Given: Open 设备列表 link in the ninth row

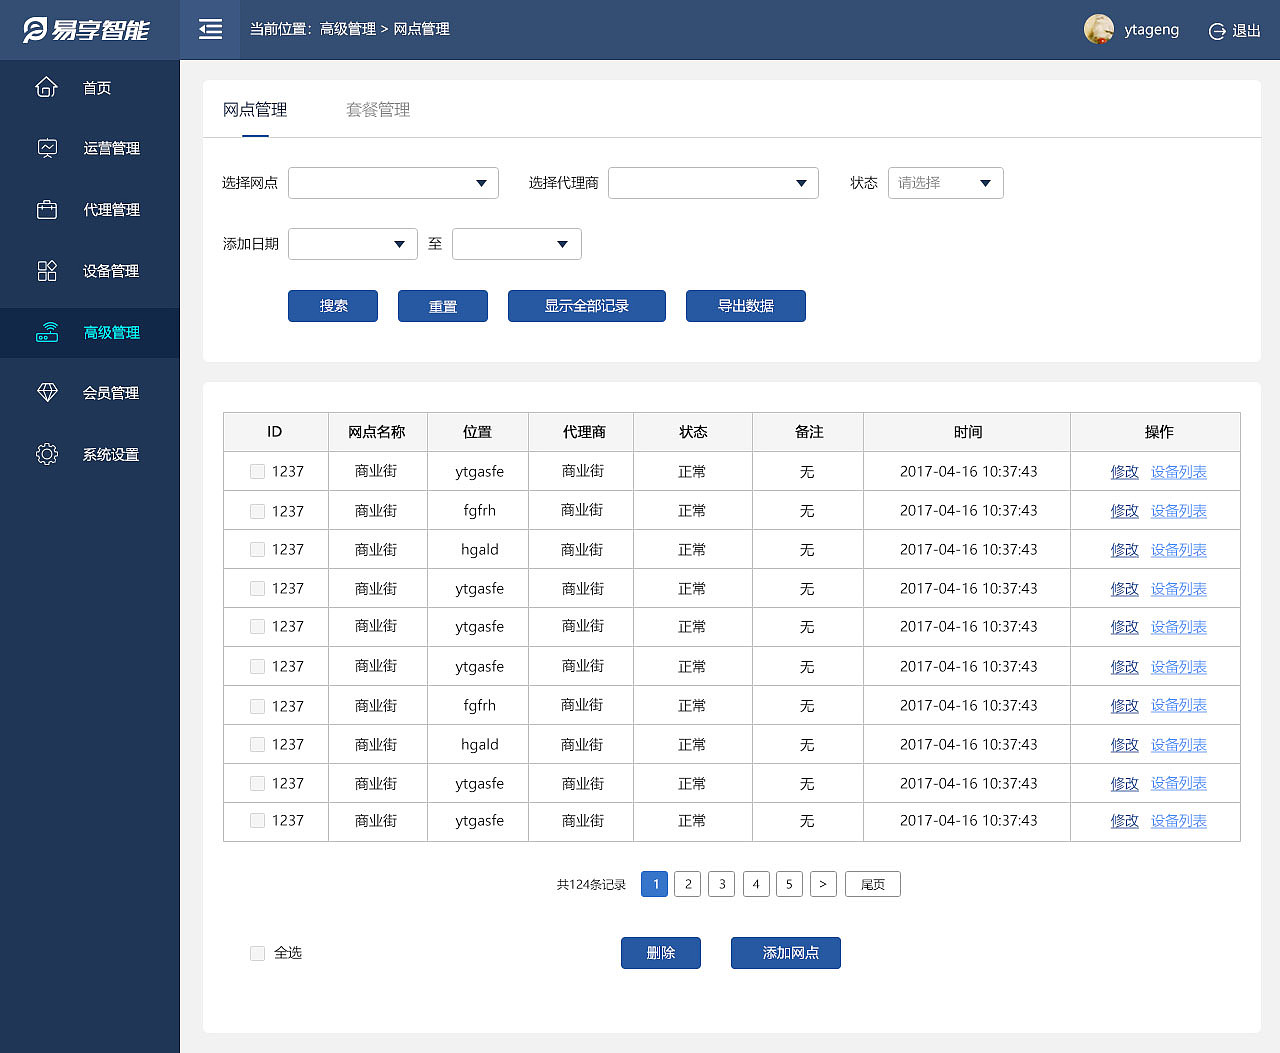Looking at the screenshot, I should tap(1179, 783).
